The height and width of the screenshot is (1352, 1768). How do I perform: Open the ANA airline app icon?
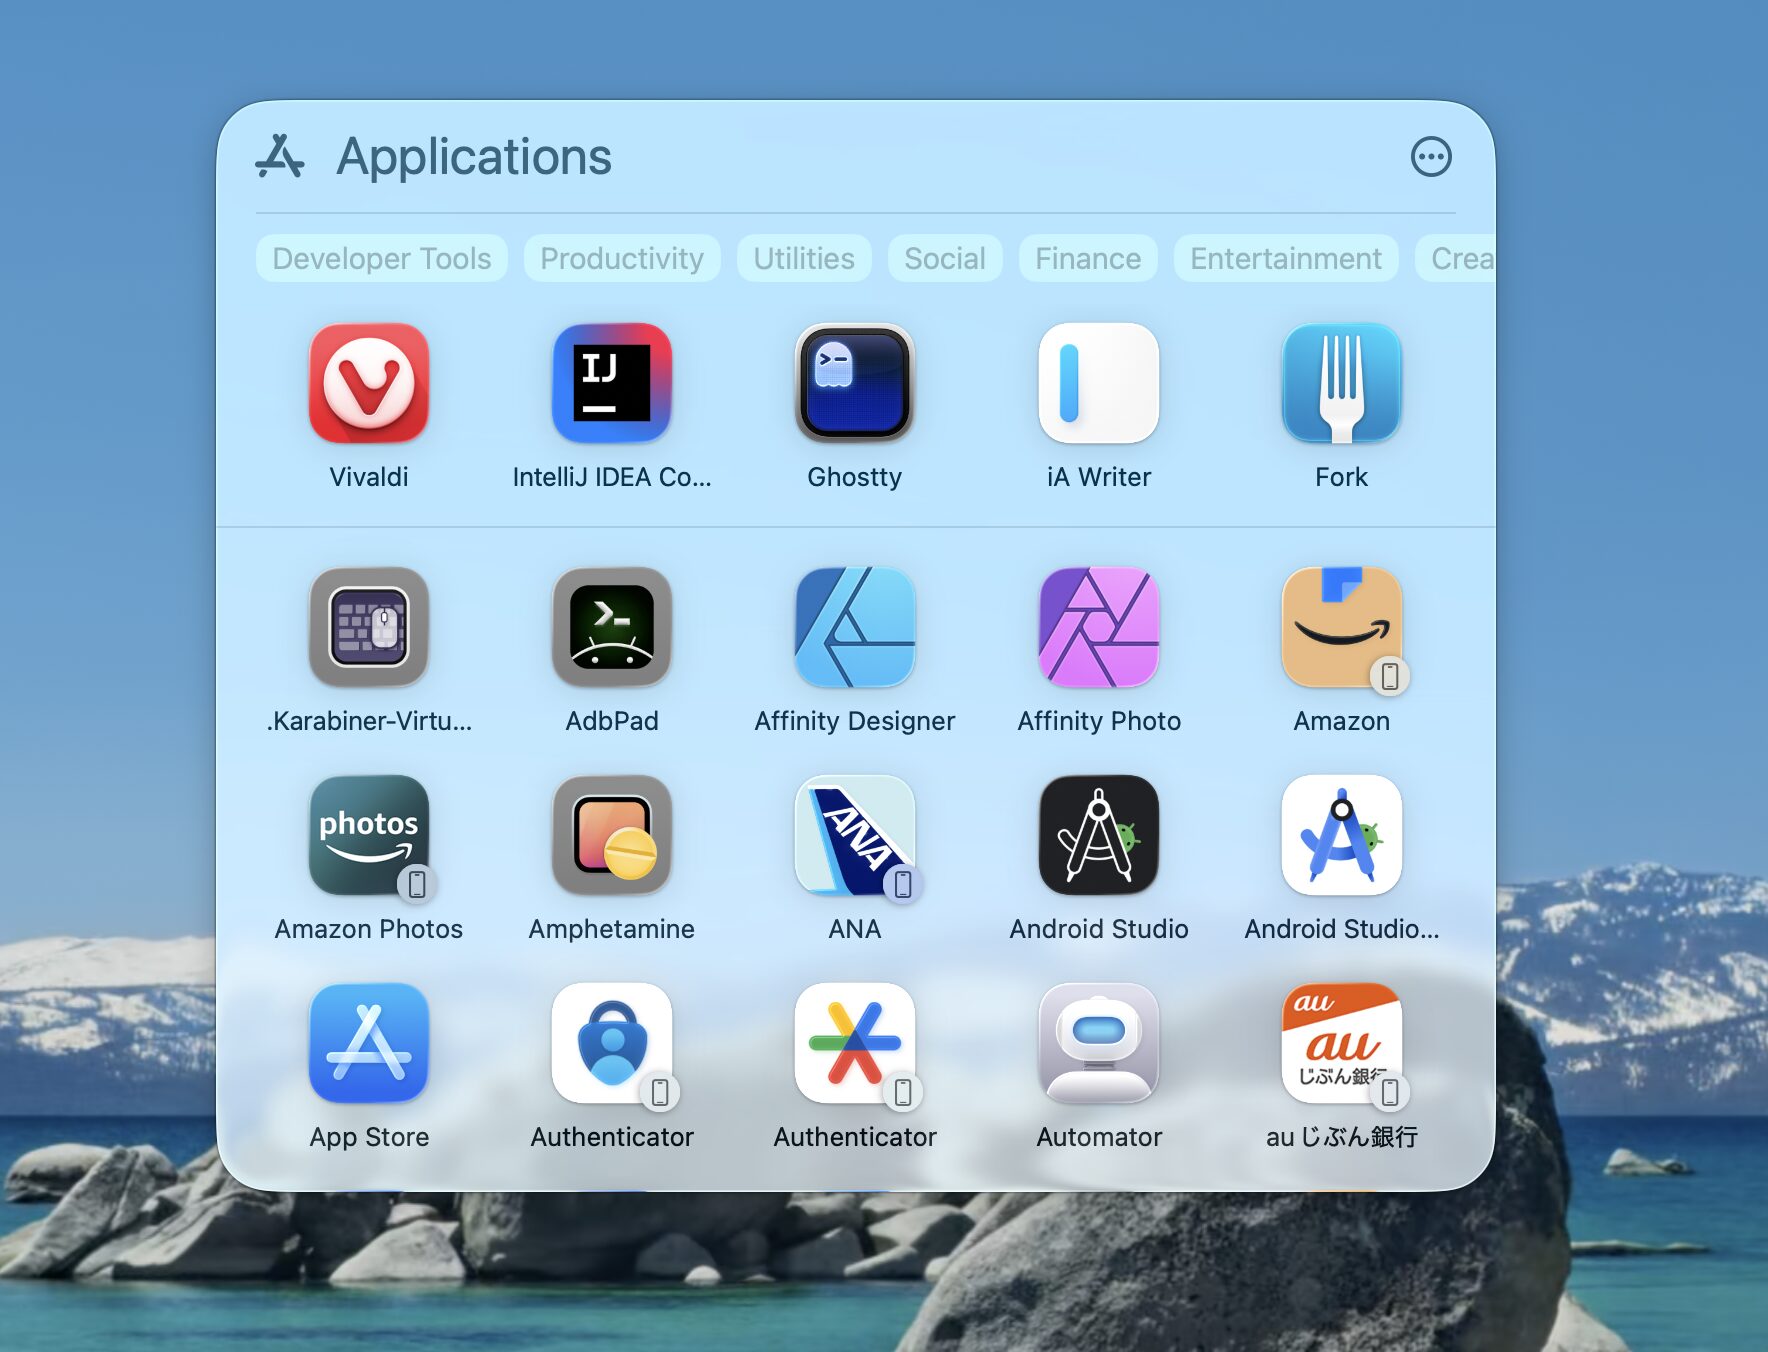(855, 835)
